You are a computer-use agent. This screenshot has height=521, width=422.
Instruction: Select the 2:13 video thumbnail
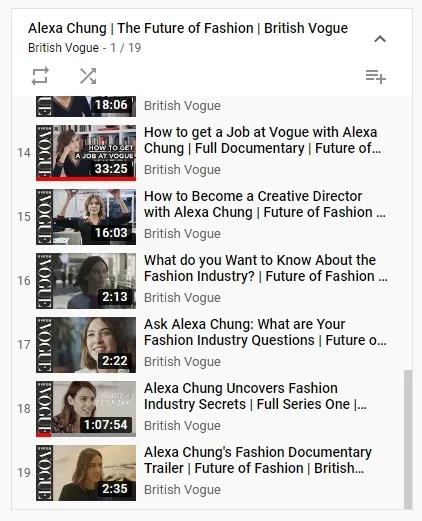[x=86, y=281]
